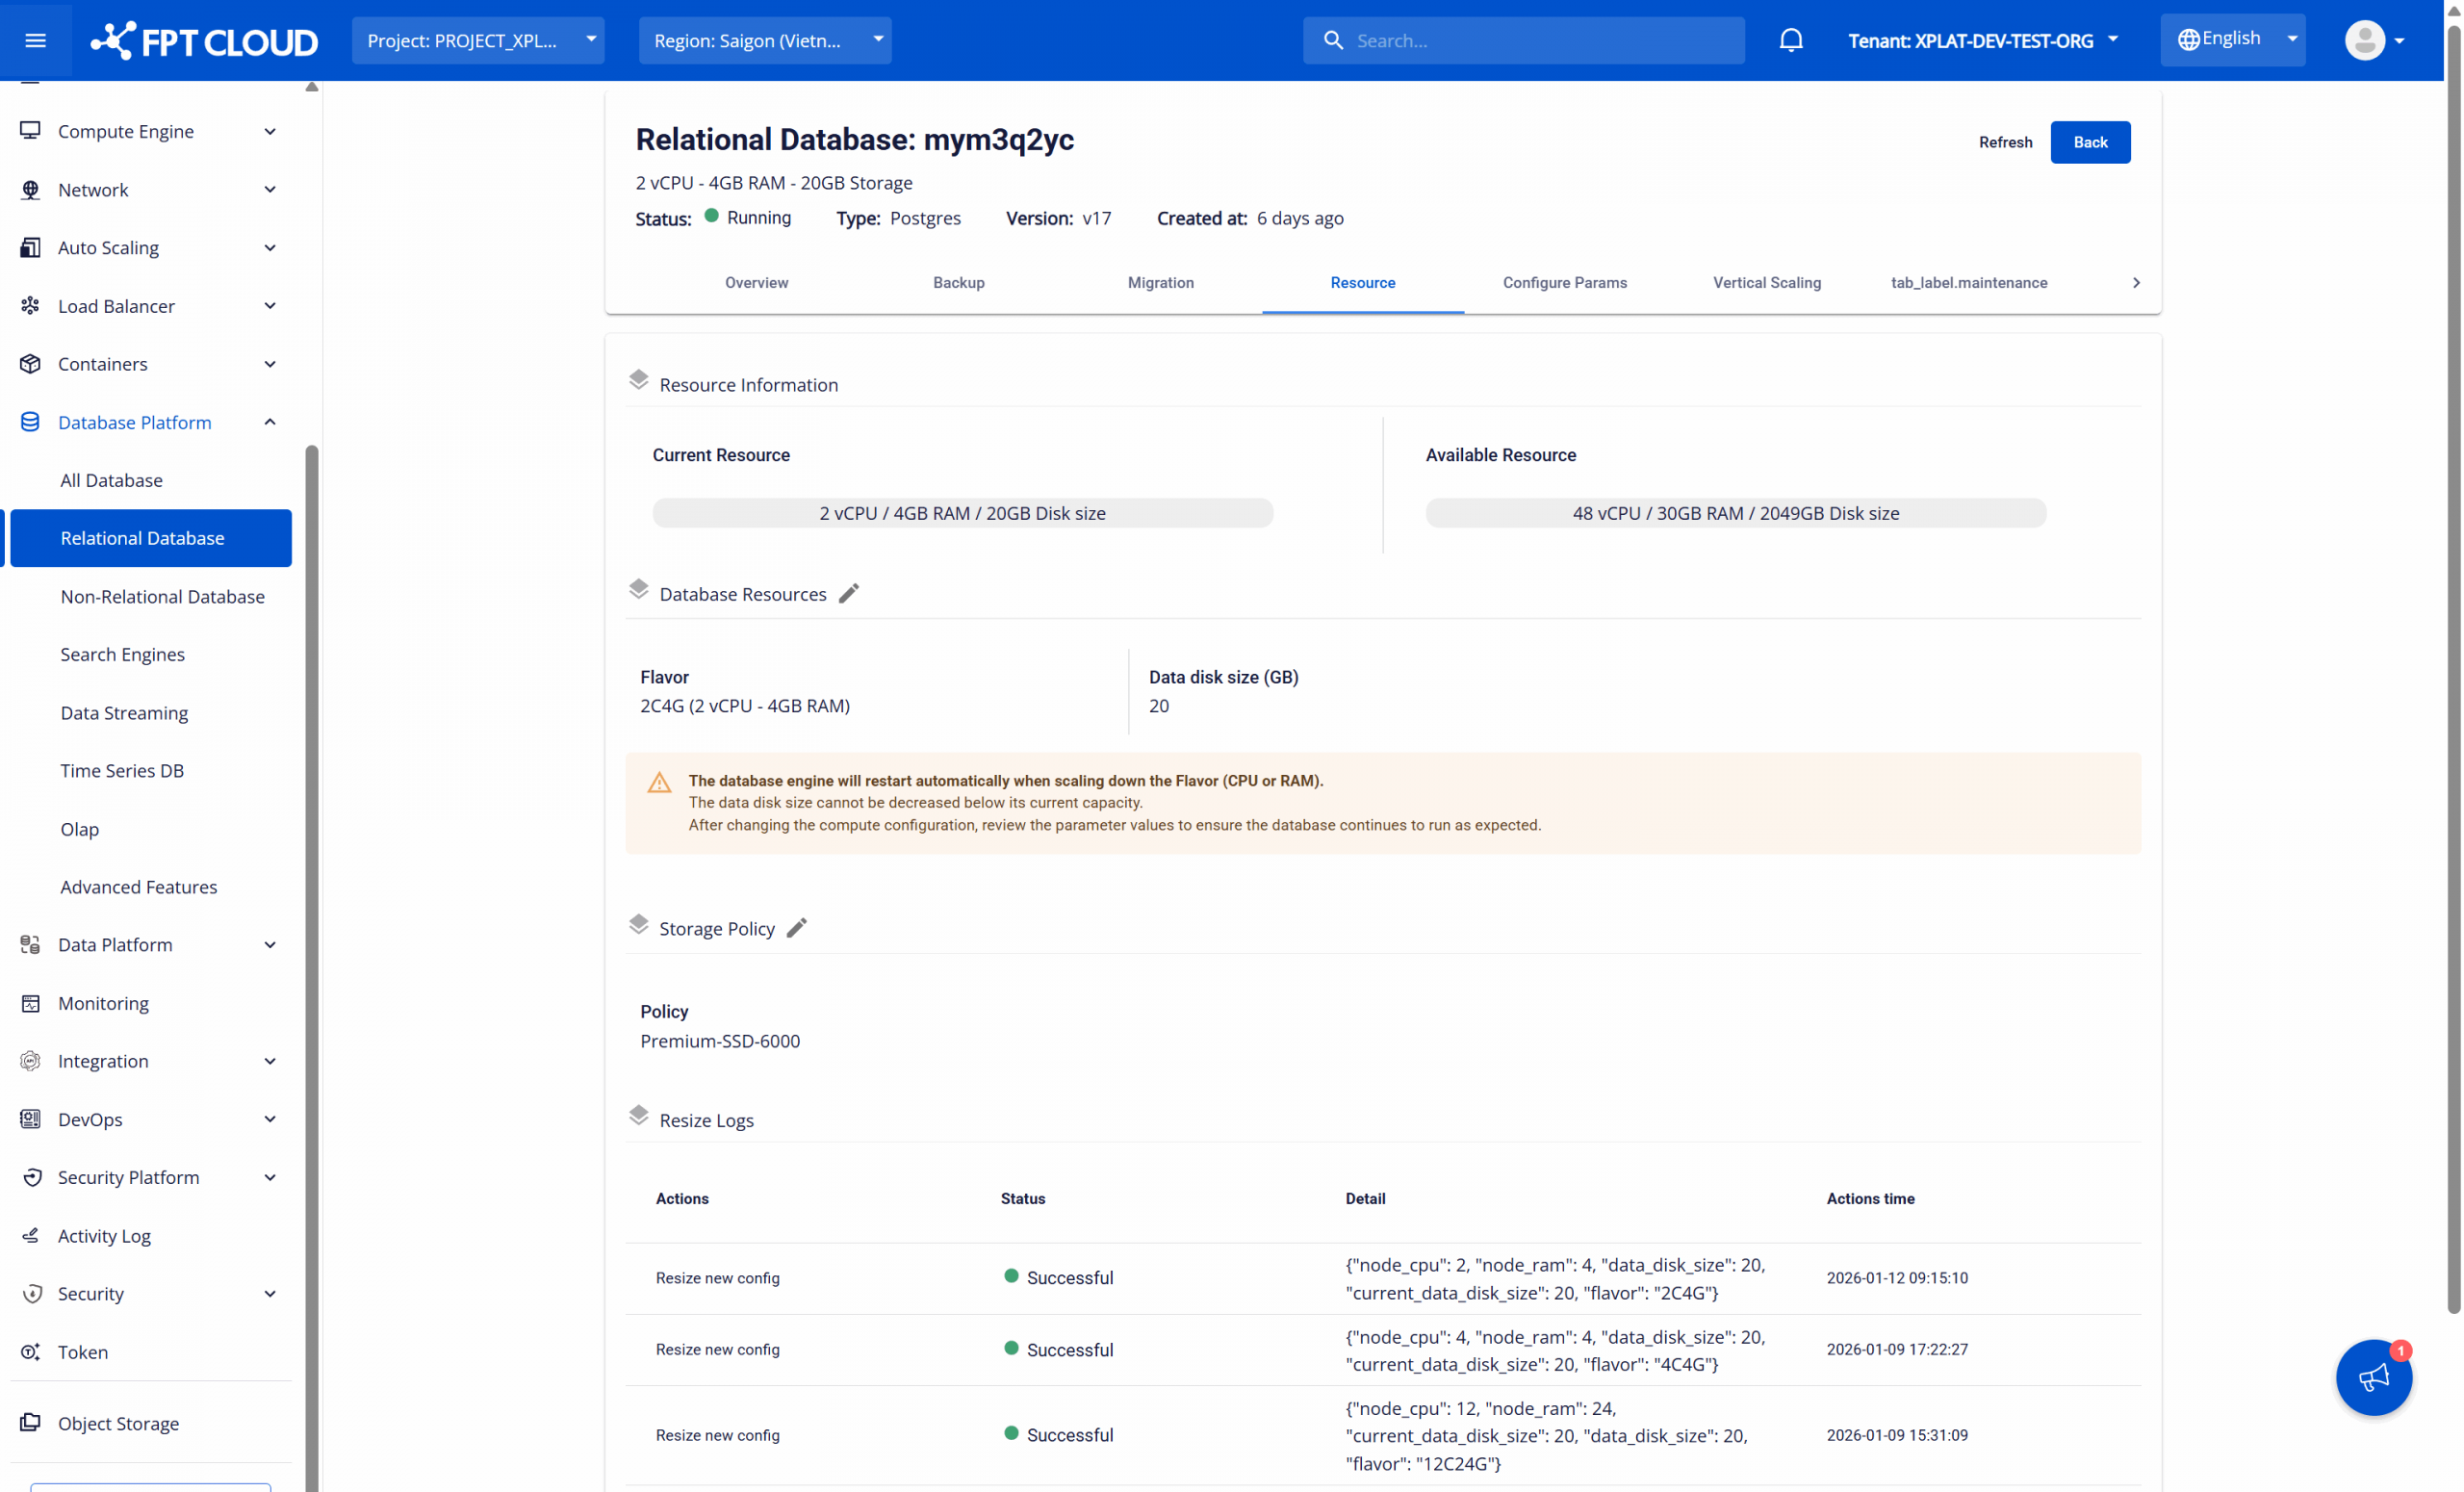The width and height of the screenshot is (2464, 1492).
Task: Click the hamburger menu icon
Action: click(35, 40)
